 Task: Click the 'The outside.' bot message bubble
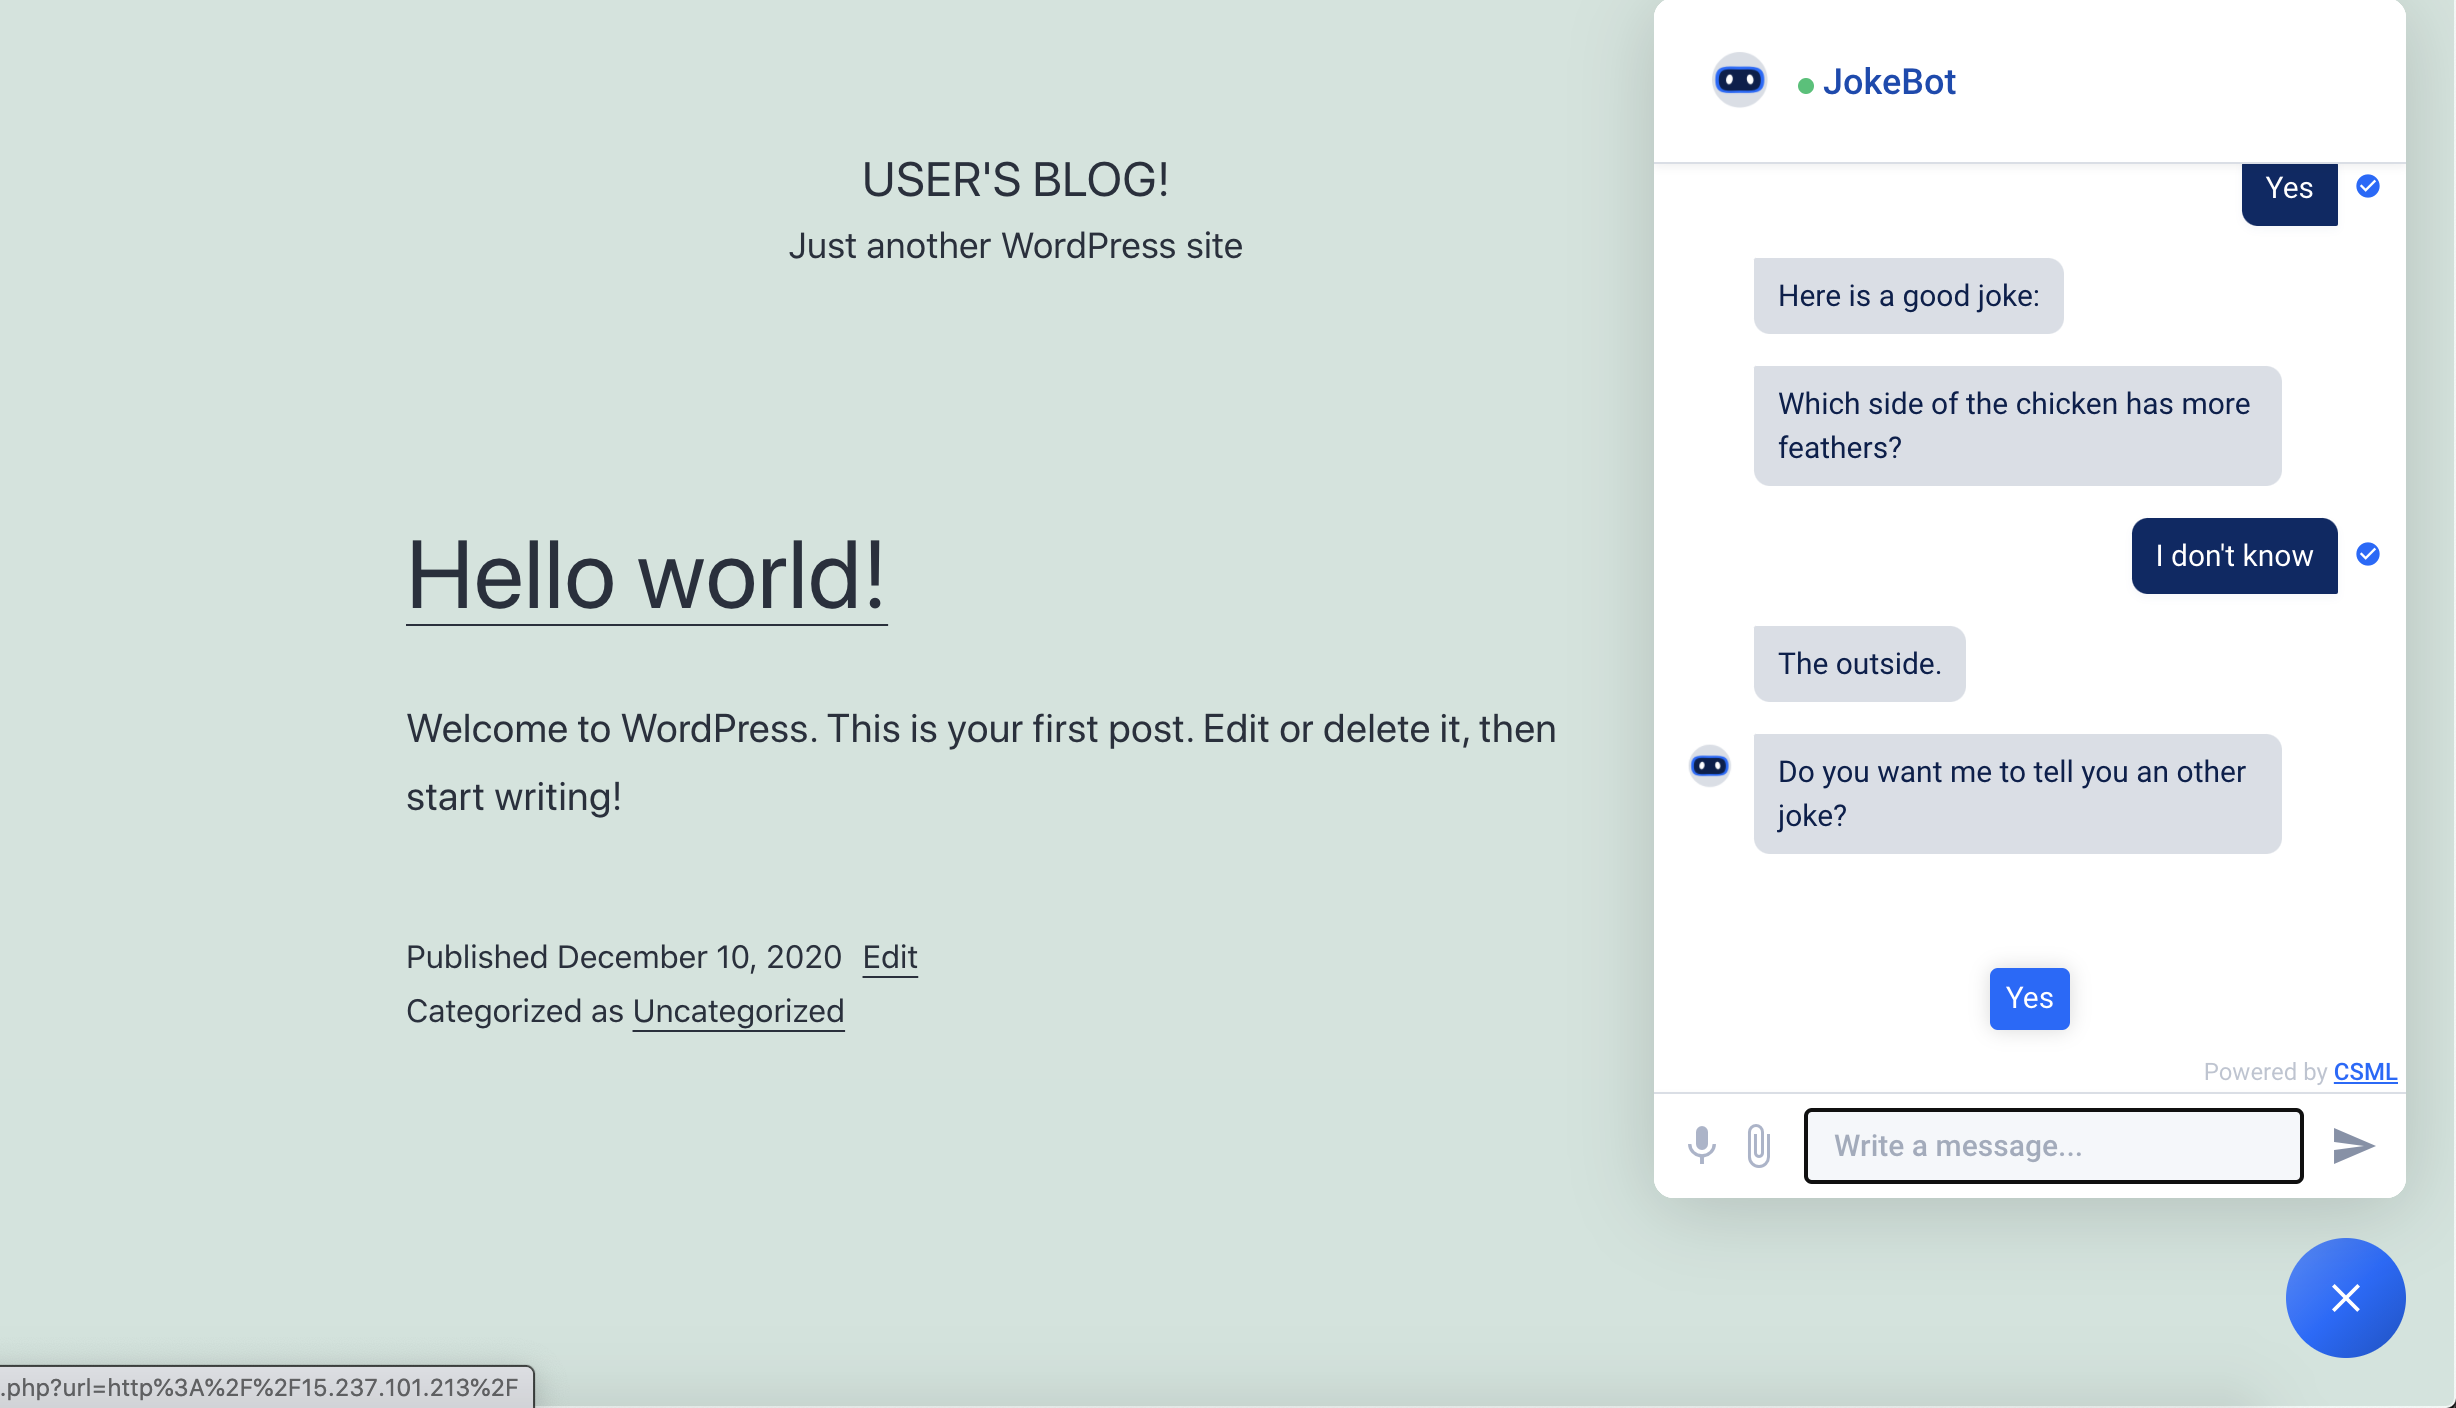1858,663
